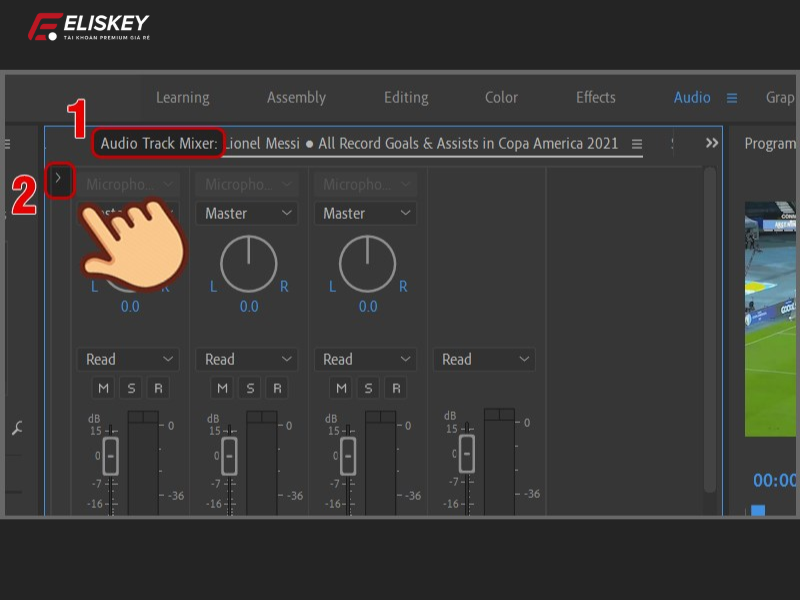Click the mixer's vertical scrollbar

(709, 330)
